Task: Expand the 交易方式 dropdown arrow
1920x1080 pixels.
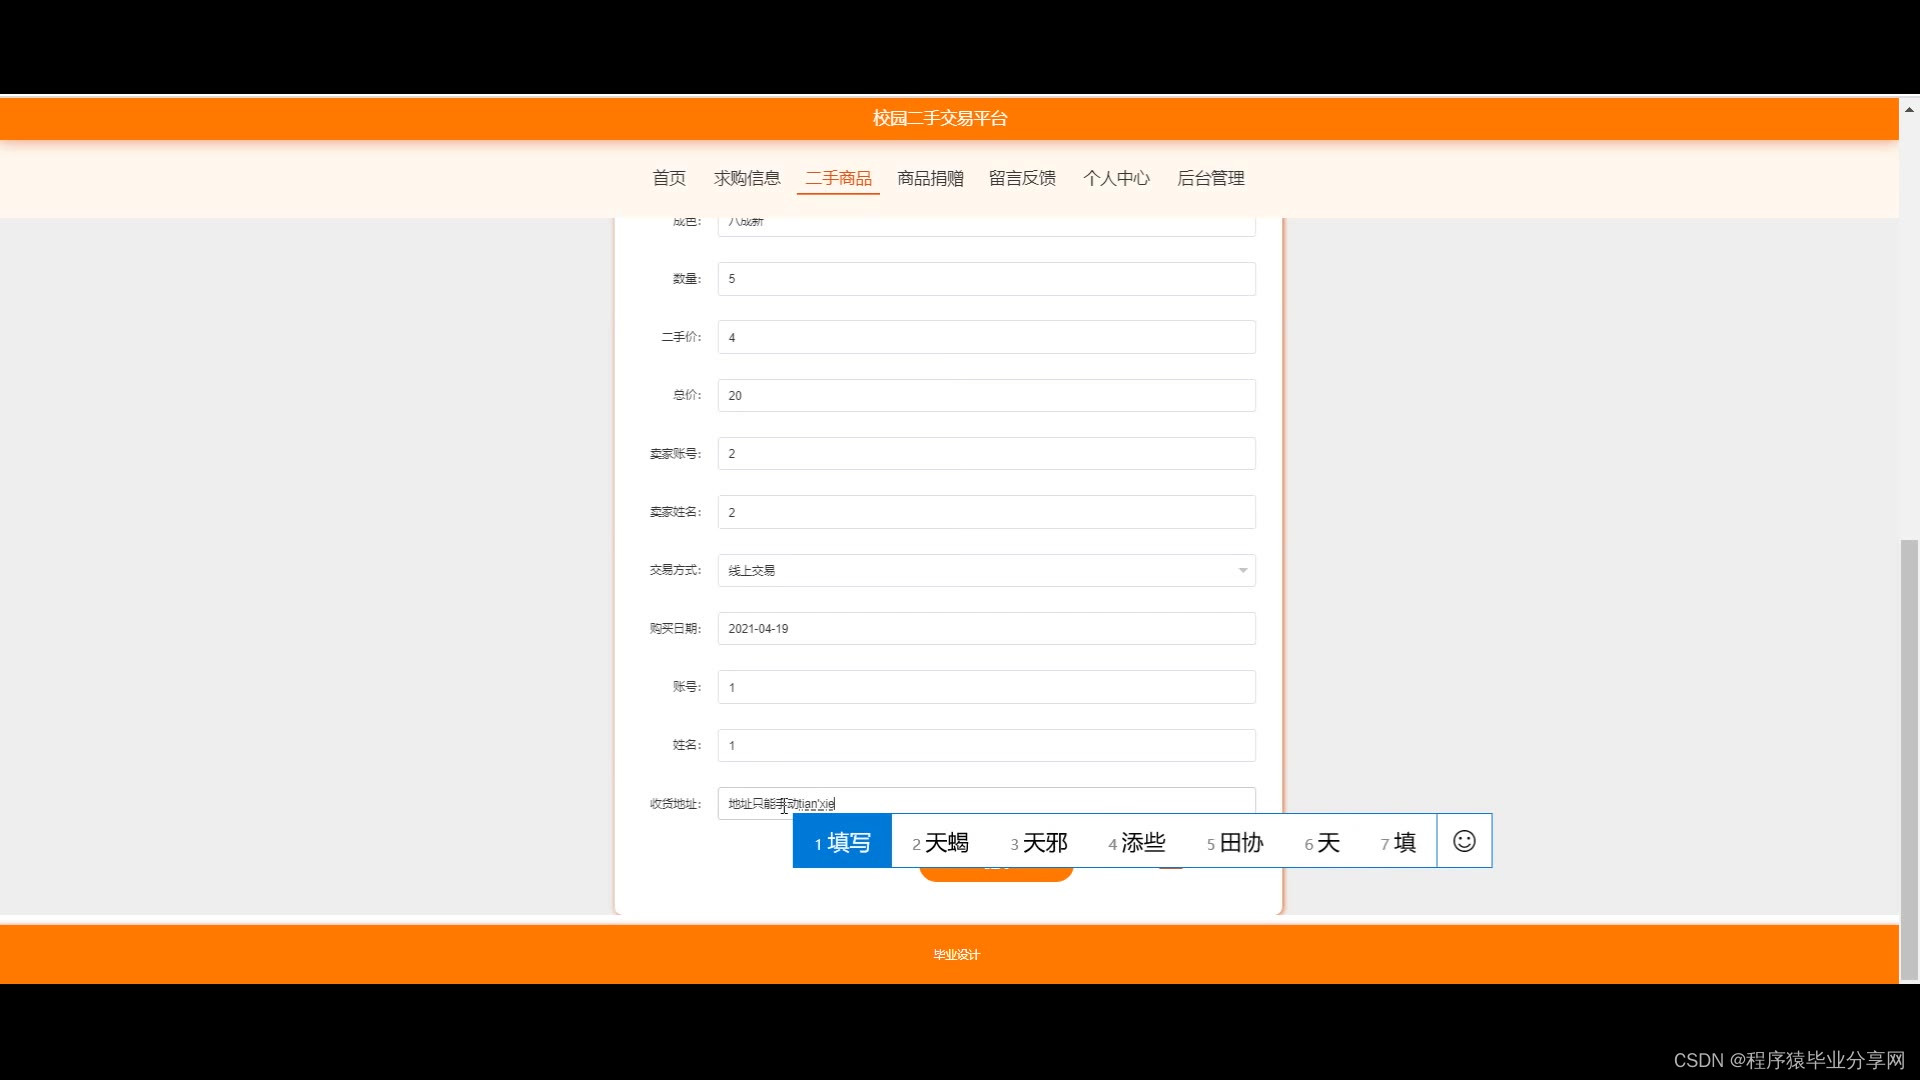Action: [x=1242, y=570]
